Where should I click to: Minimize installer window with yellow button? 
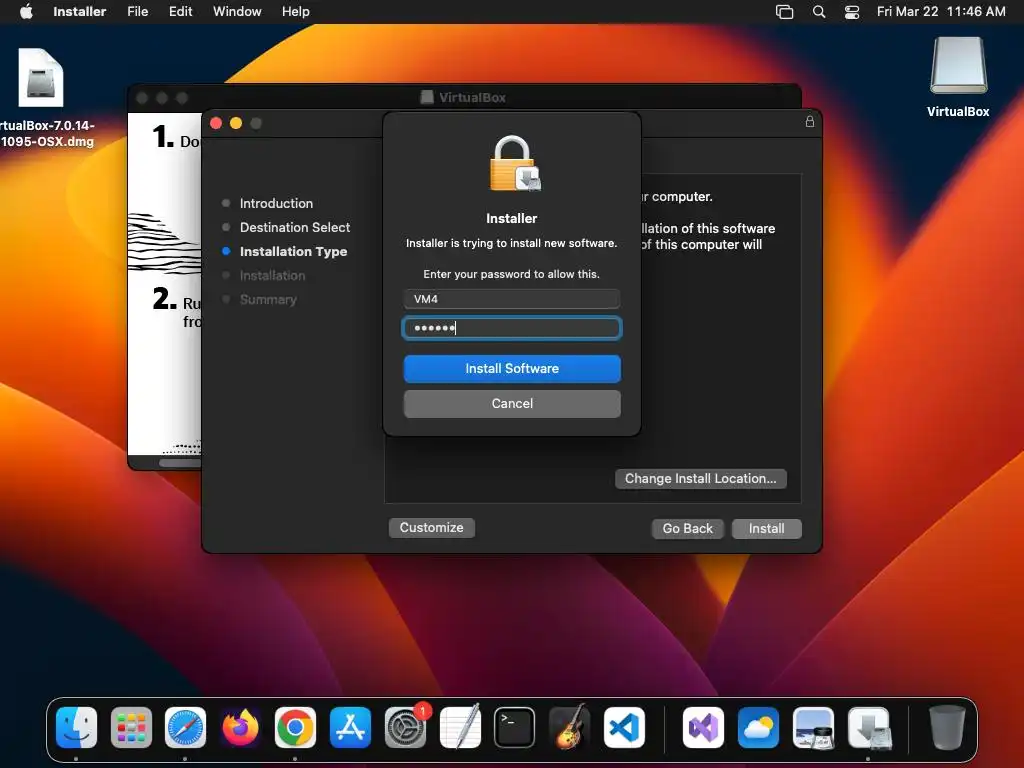(236, 123)
